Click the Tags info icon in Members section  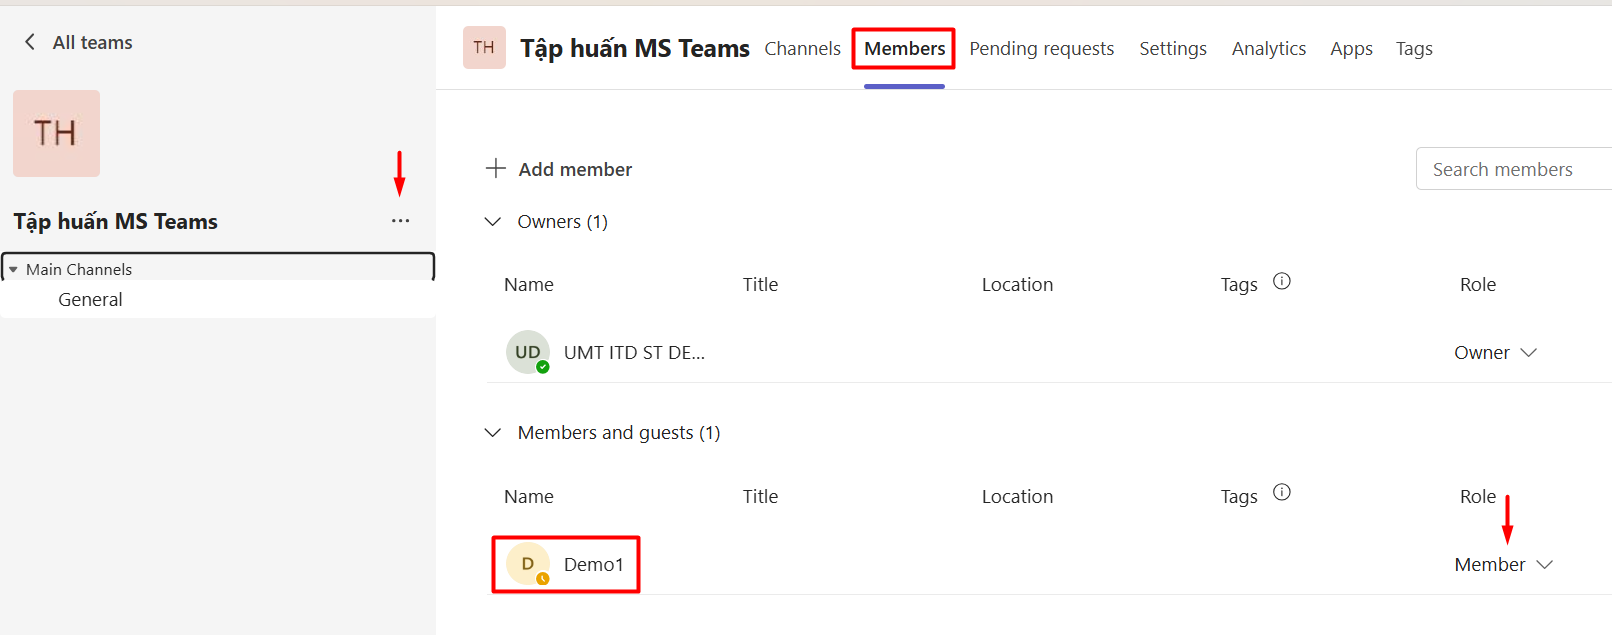pyautogui.click(x=1281, y=493)
